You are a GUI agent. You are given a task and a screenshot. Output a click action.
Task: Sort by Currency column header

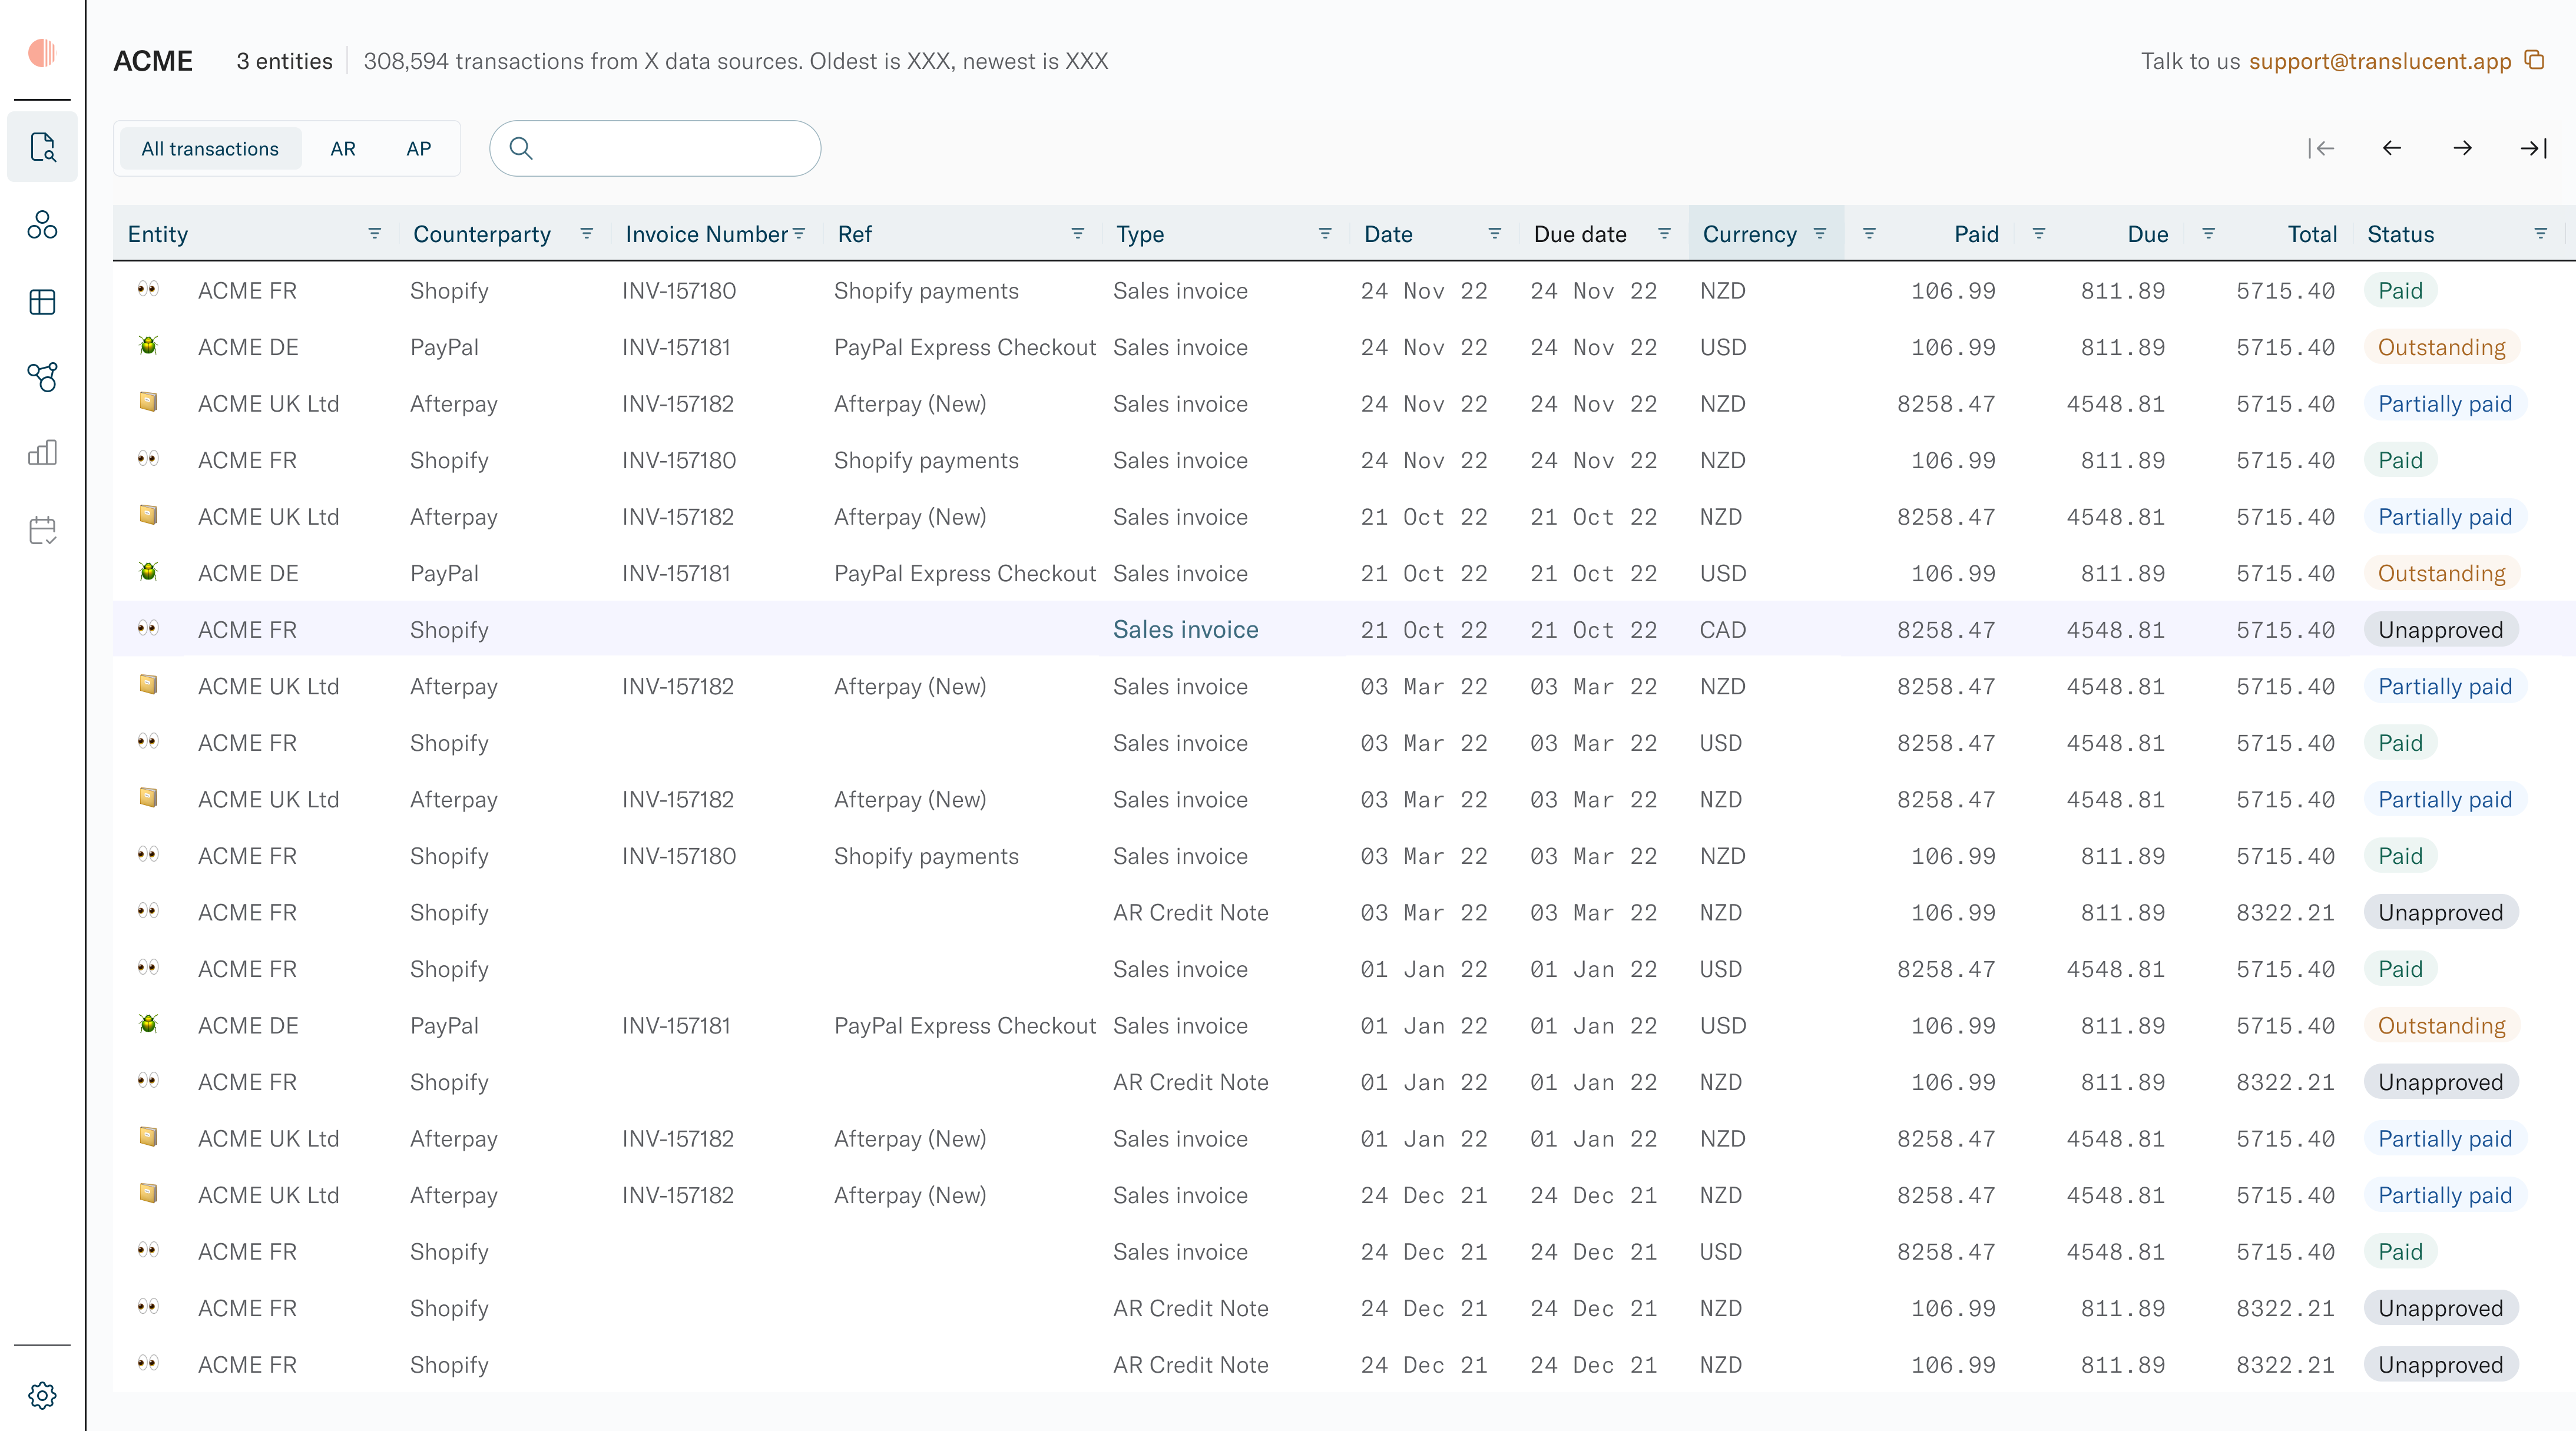tap(1750, 234)
